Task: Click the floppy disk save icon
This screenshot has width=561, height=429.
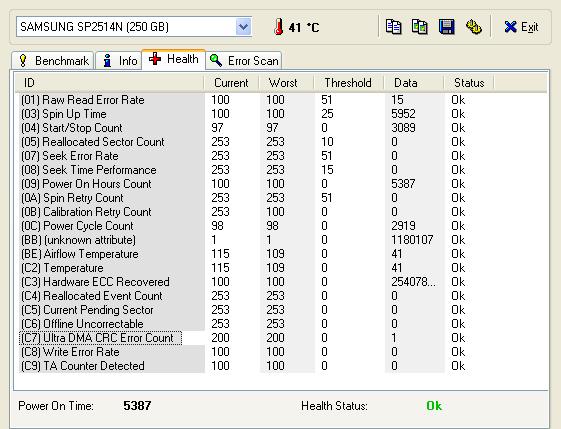Action: coord(447,27)
